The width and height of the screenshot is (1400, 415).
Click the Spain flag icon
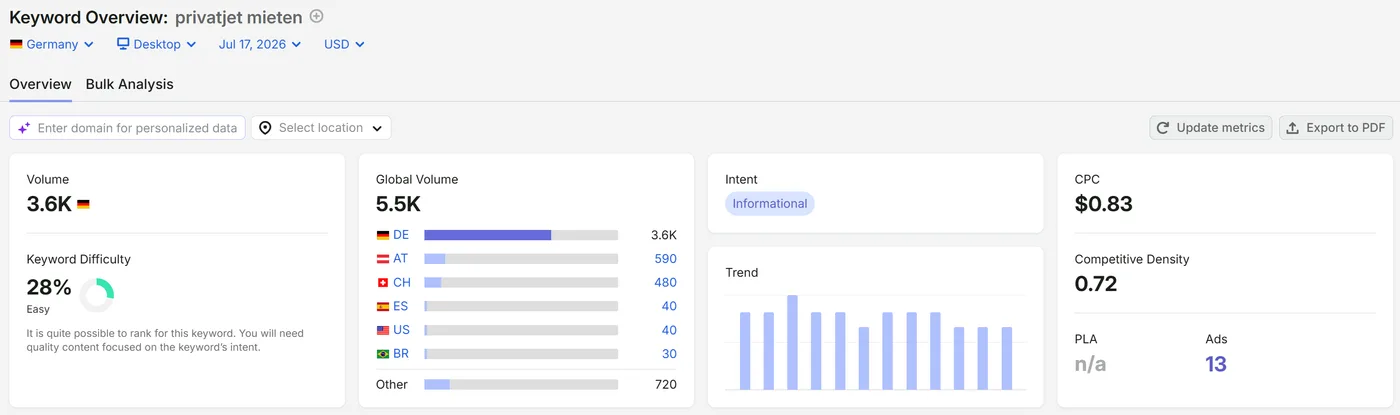(382, 306)
